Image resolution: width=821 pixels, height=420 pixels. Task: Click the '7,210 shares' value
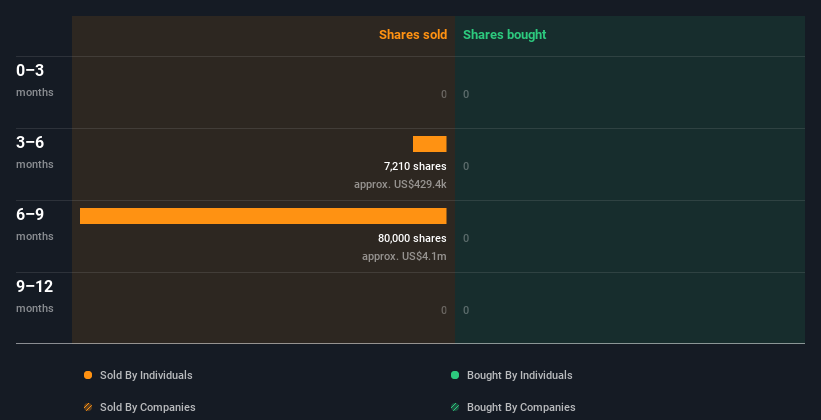(x=415, y=167)
